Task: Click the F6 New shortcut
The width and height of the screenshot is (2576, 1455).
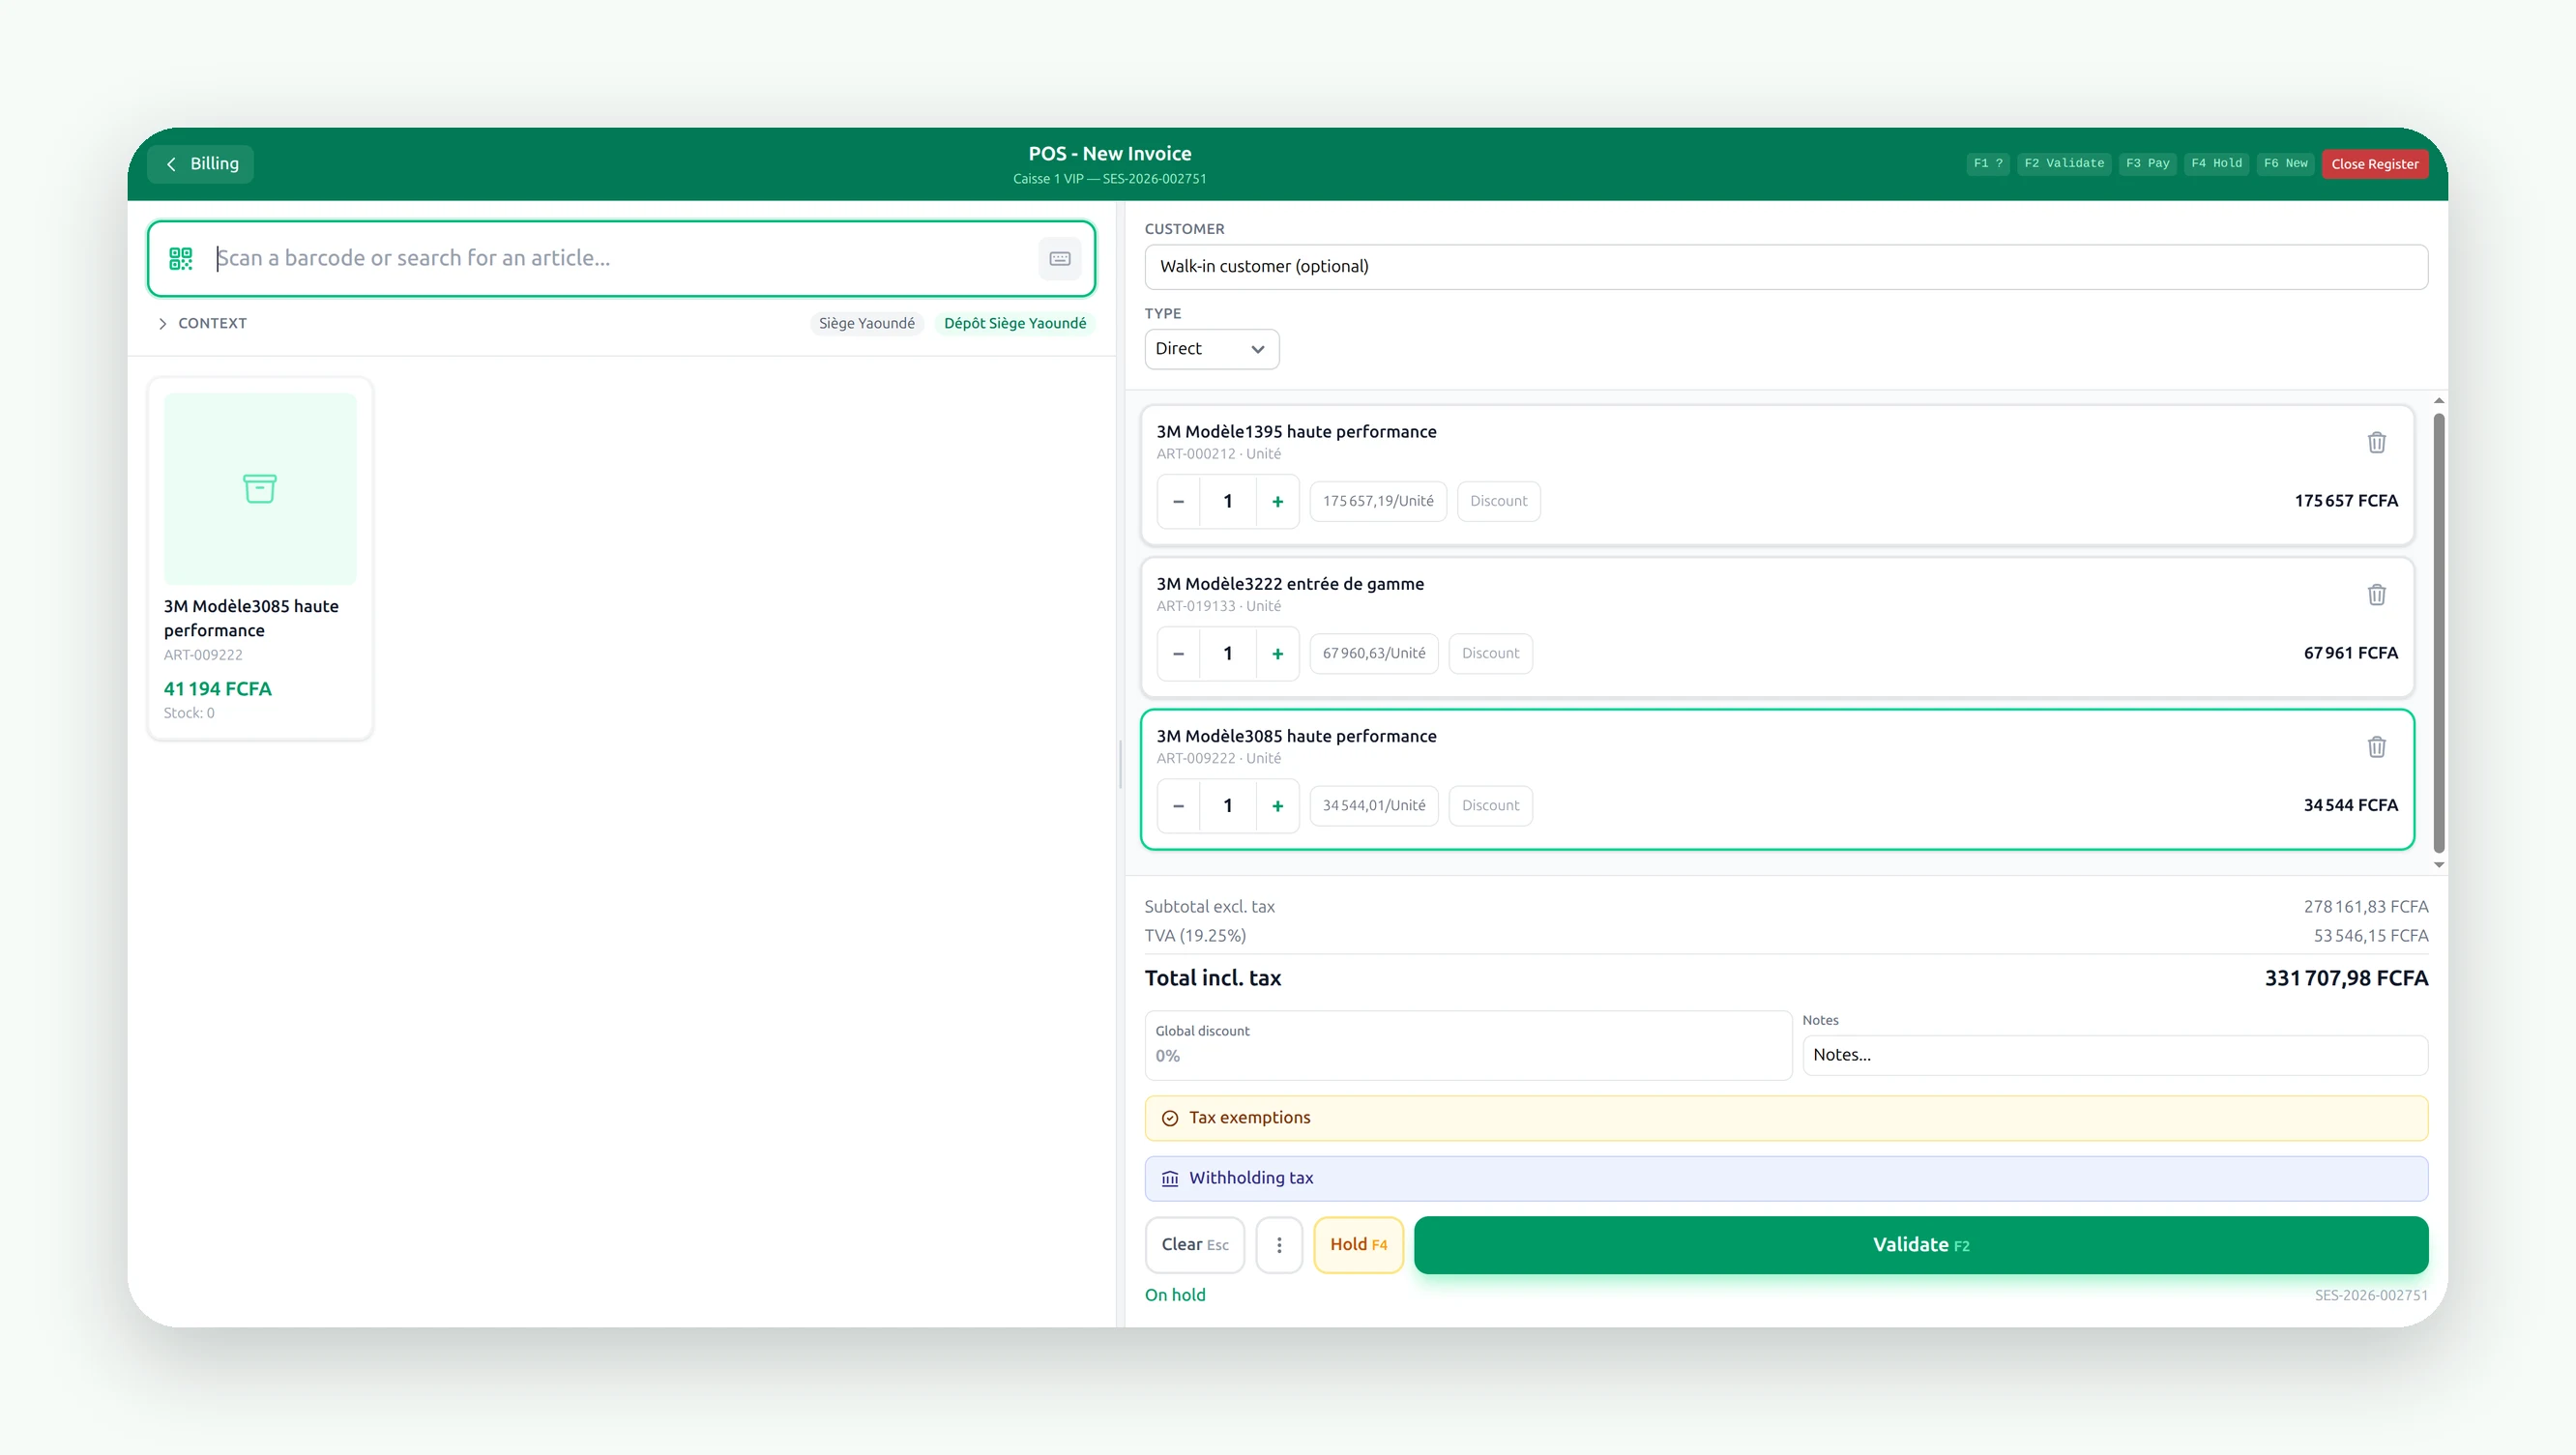Action: 2285,163
